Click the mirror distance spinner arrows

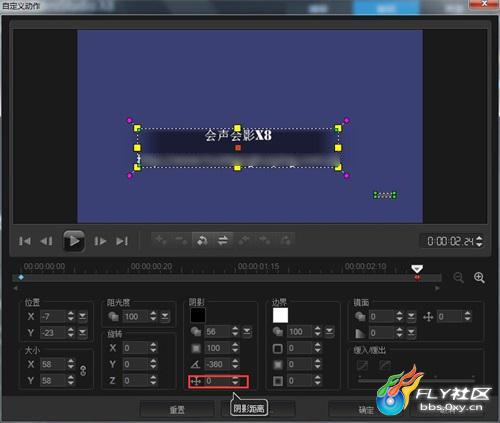[x=468, y=316]
